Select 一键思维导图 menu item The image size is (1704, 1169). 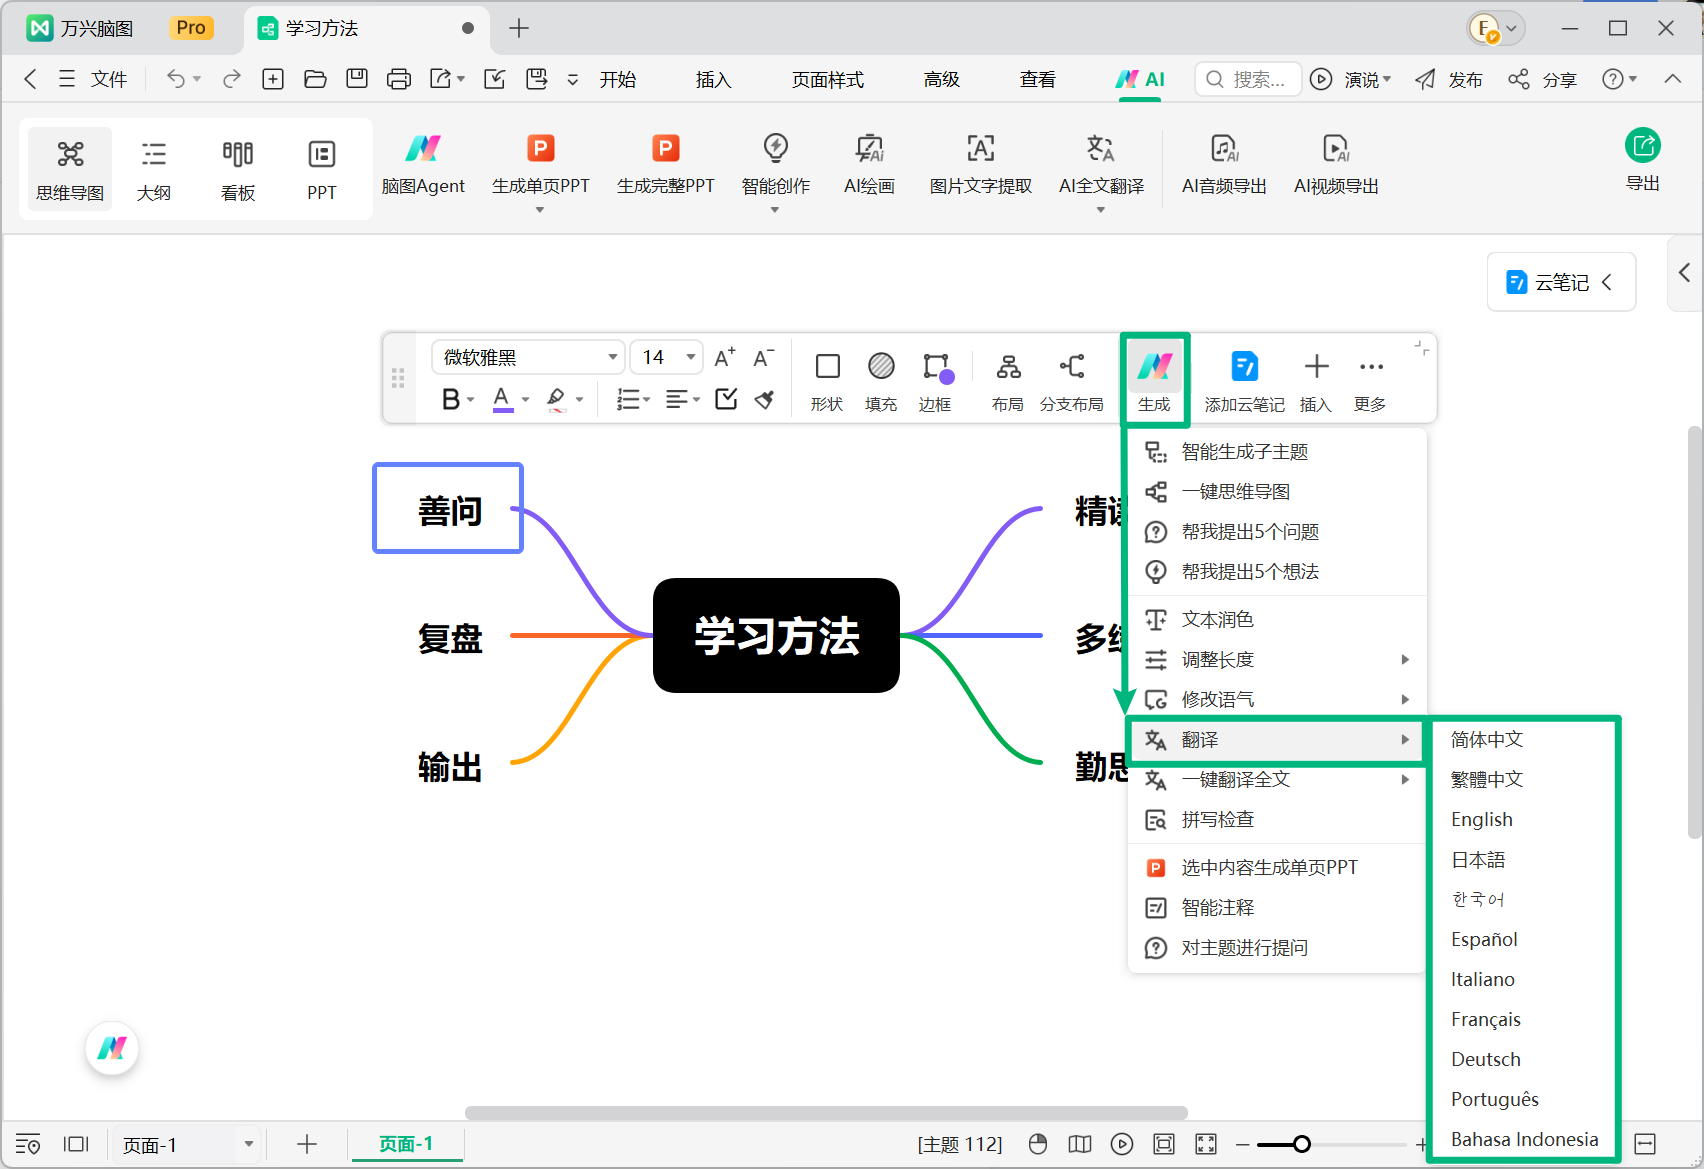pyautogui.click(x=1277, y=491)
